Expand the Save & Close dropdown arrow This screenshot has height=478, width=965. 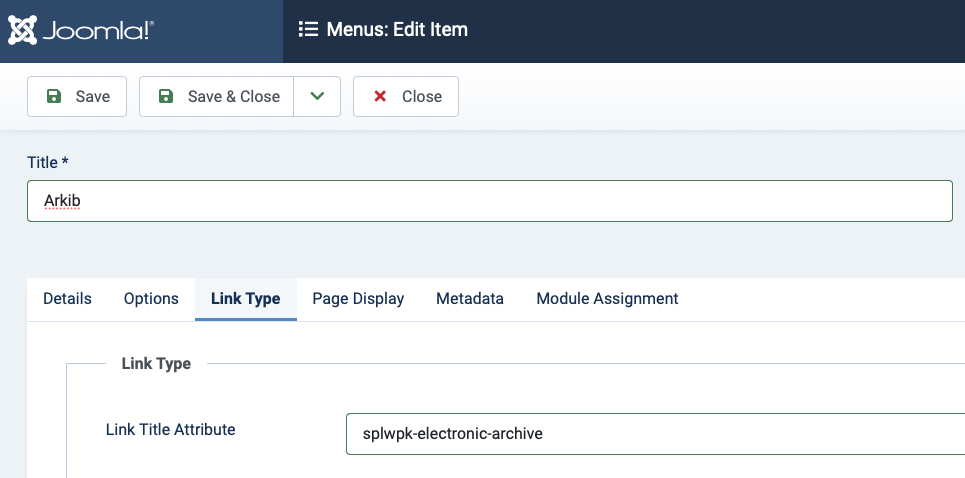pos(317,97)
